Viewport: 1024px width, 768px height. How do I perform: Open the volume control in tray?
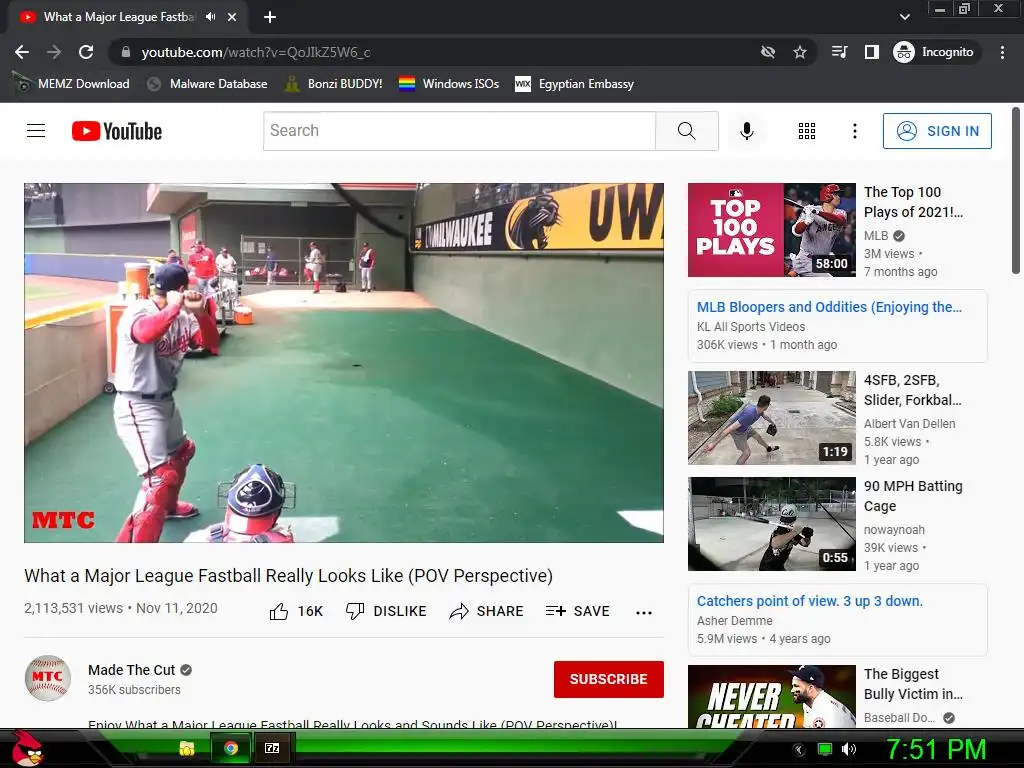coord(849,749)
